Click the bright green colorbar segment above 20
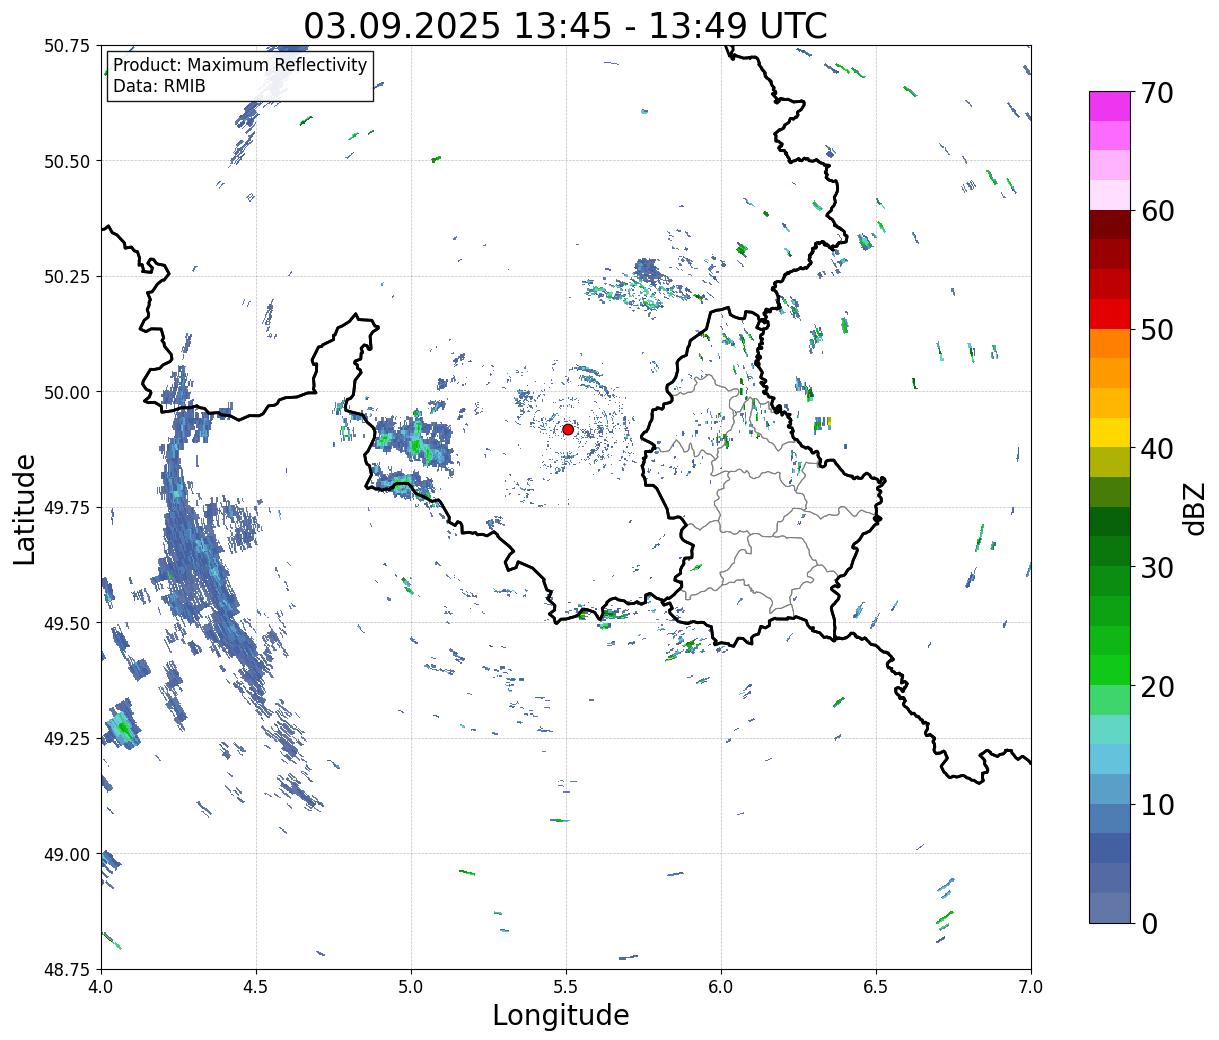 [x=1110, y=670]
